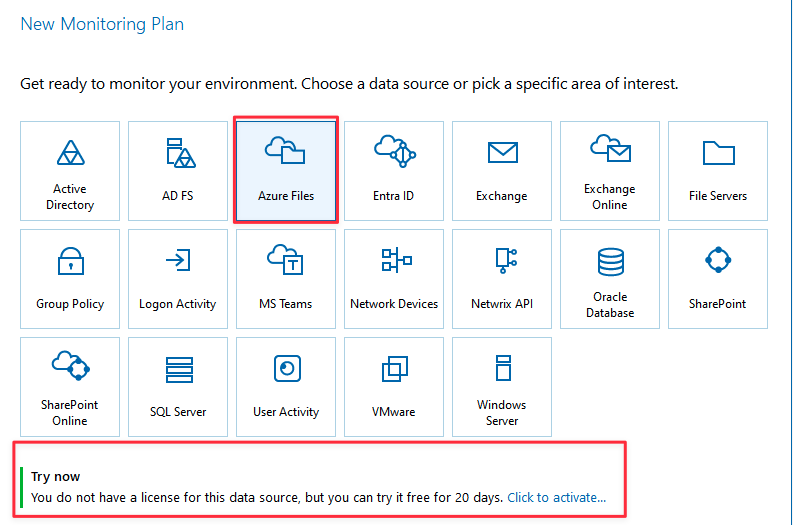793x525 pixels.
Task: Choose the VMware data source
Action: [x=394, y=387]
